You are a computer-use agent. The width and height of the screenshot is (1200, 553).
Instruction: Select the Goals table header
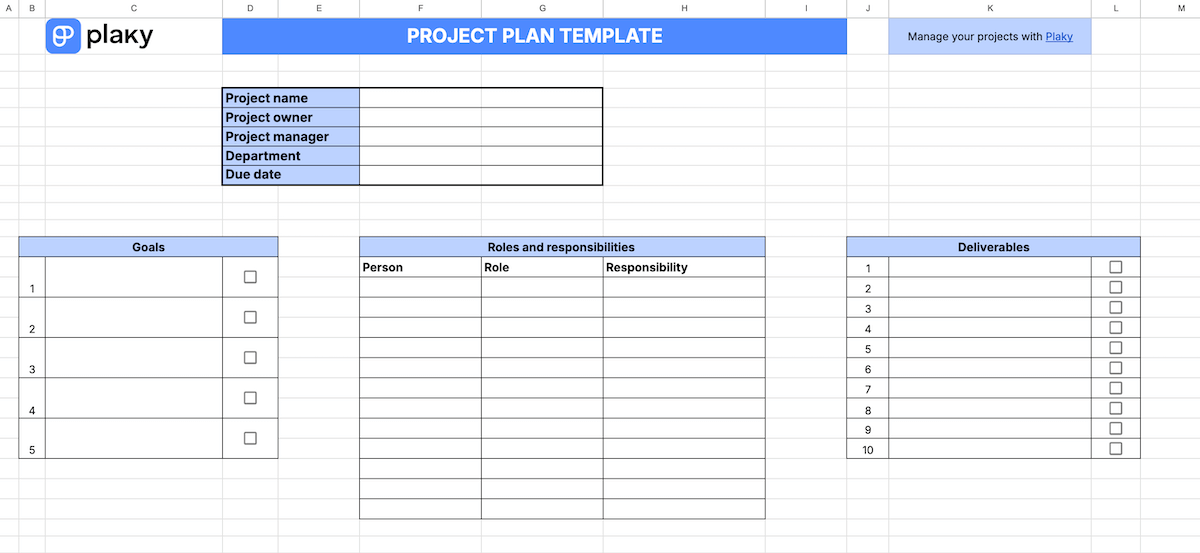pos(148,247)
